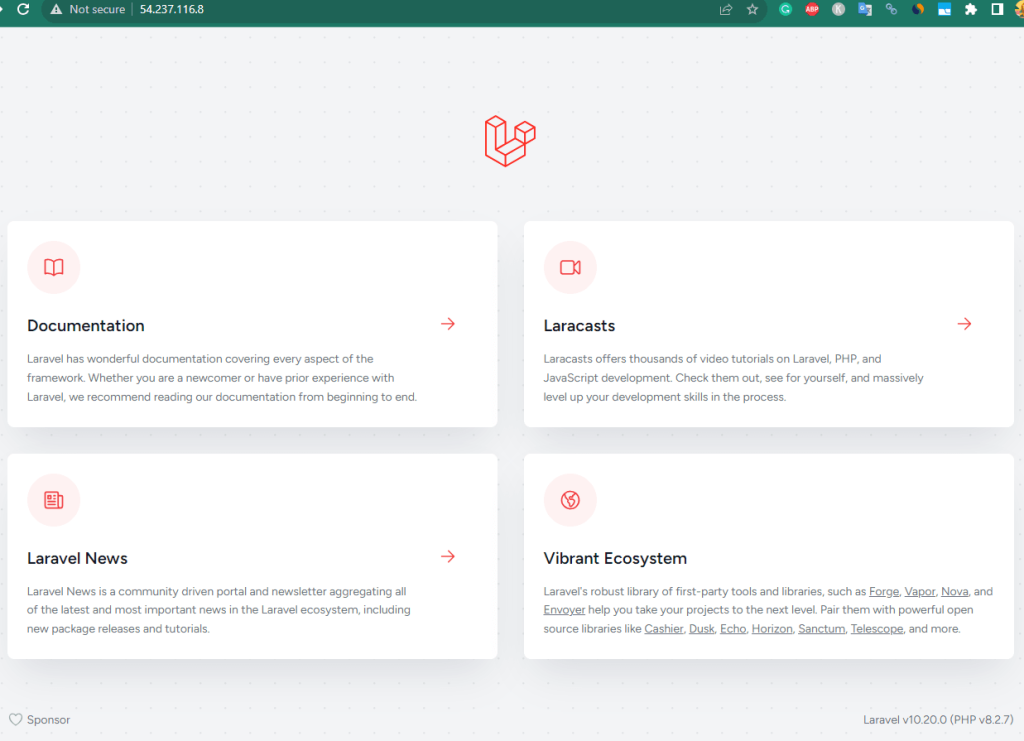This screenshot has height=741, width=1024.
Task: Follow the Telescope link
Action: [x=877, y=628]
